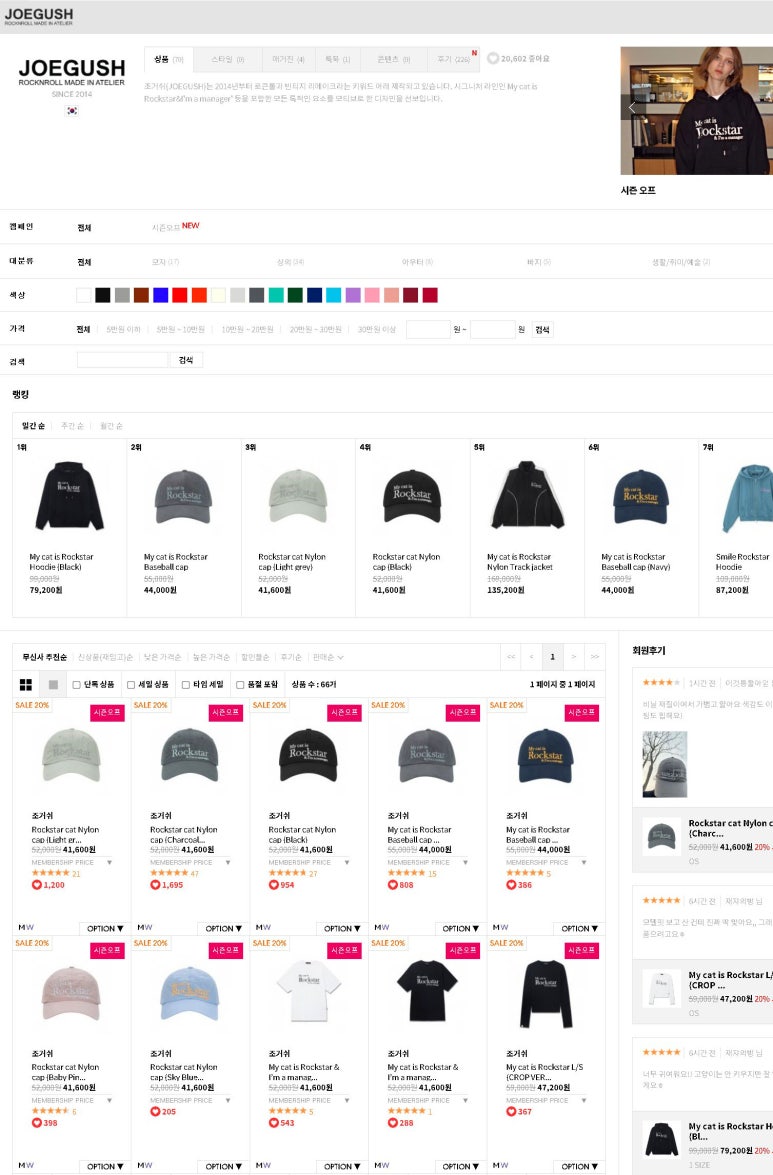Pick the black color swatch

[103, 295]
